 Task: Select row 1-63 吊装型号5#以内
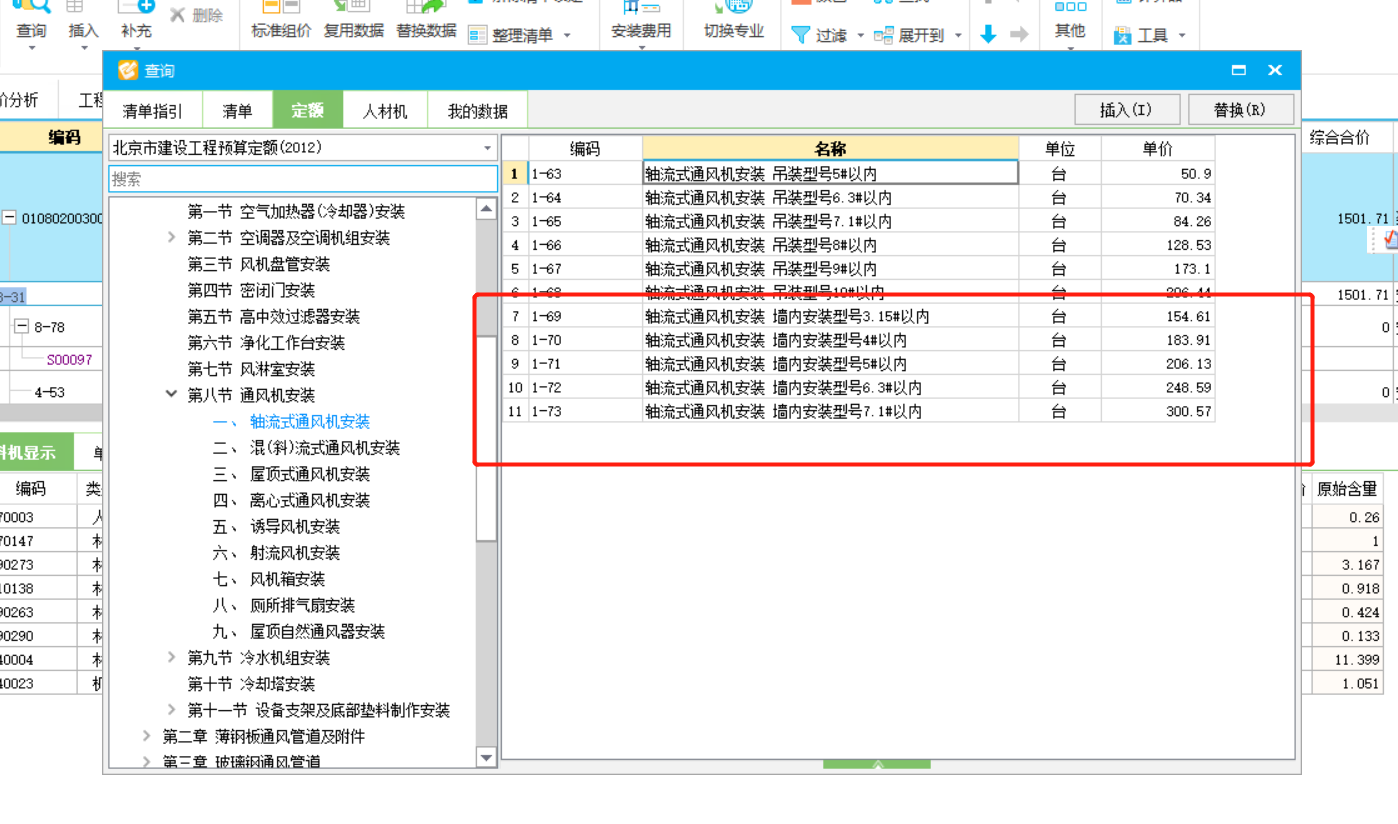pos(858,173)
